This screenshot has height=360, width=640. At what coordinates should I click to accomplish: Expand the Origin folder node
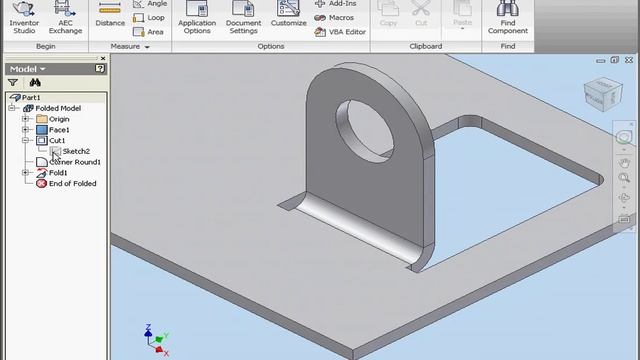click(x=25, y=119)
